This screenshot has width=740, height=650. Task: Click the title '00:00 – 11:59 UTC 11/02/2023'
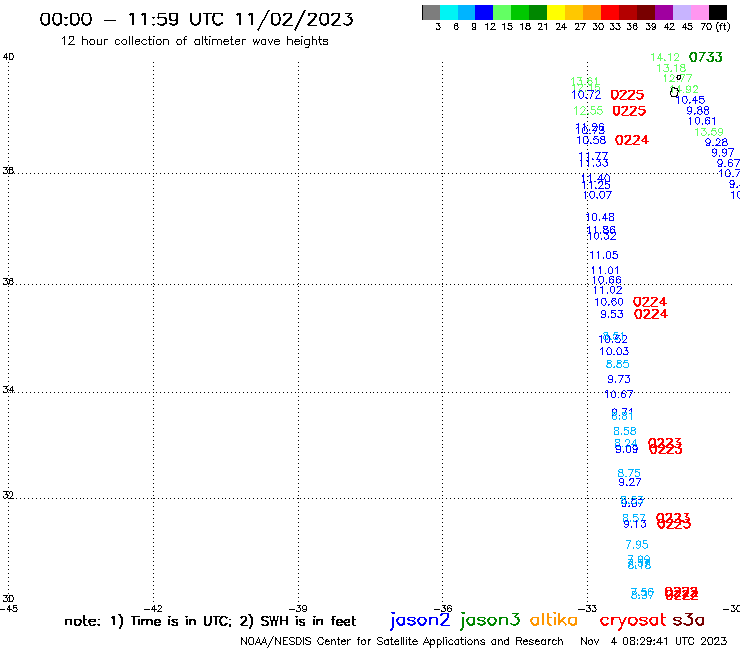(x=196, y=20)
